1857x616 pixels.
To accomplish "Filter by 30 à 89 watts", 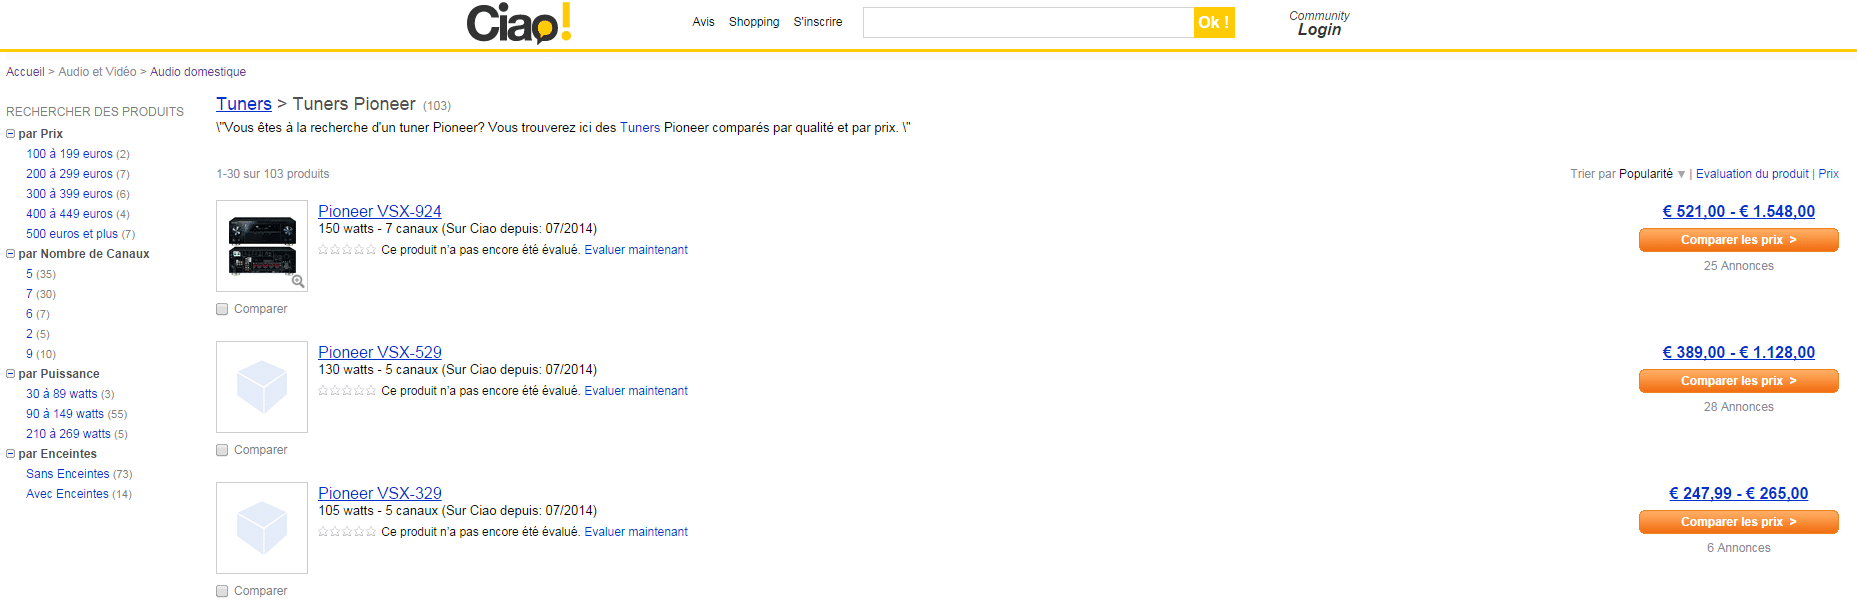I will [62, 394].
